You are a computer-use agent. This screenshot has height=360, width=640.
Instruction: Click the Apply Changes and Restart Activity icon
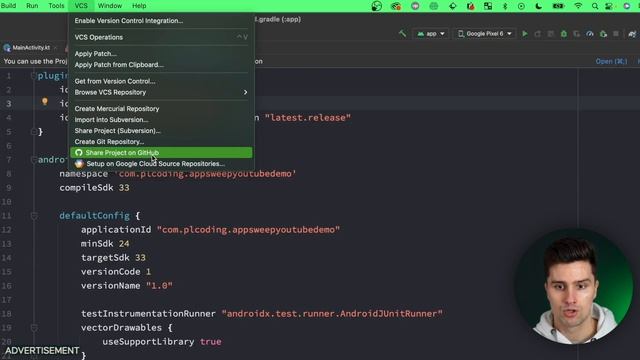pyautogui.click(x=538, y=34)
